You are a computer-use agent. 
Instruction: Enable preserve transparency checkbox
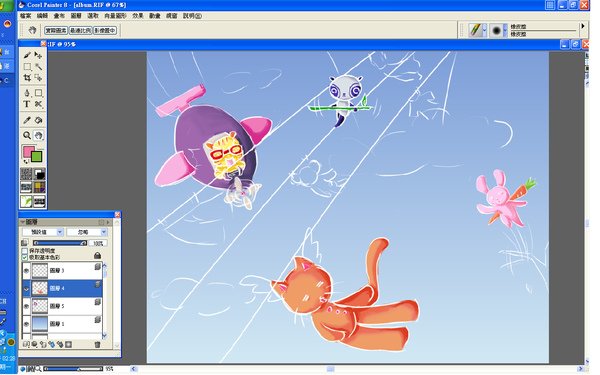coord(24,251)
